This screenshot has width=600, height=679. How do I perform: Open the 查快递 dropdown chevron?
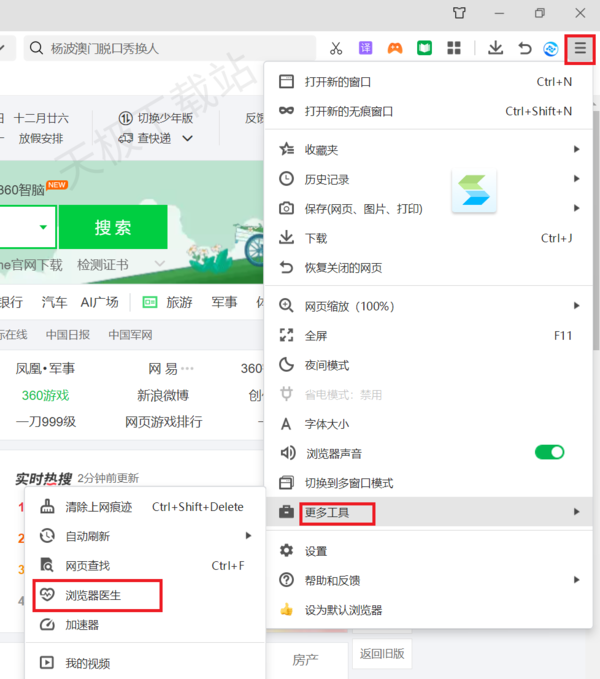tap(188, 139)
